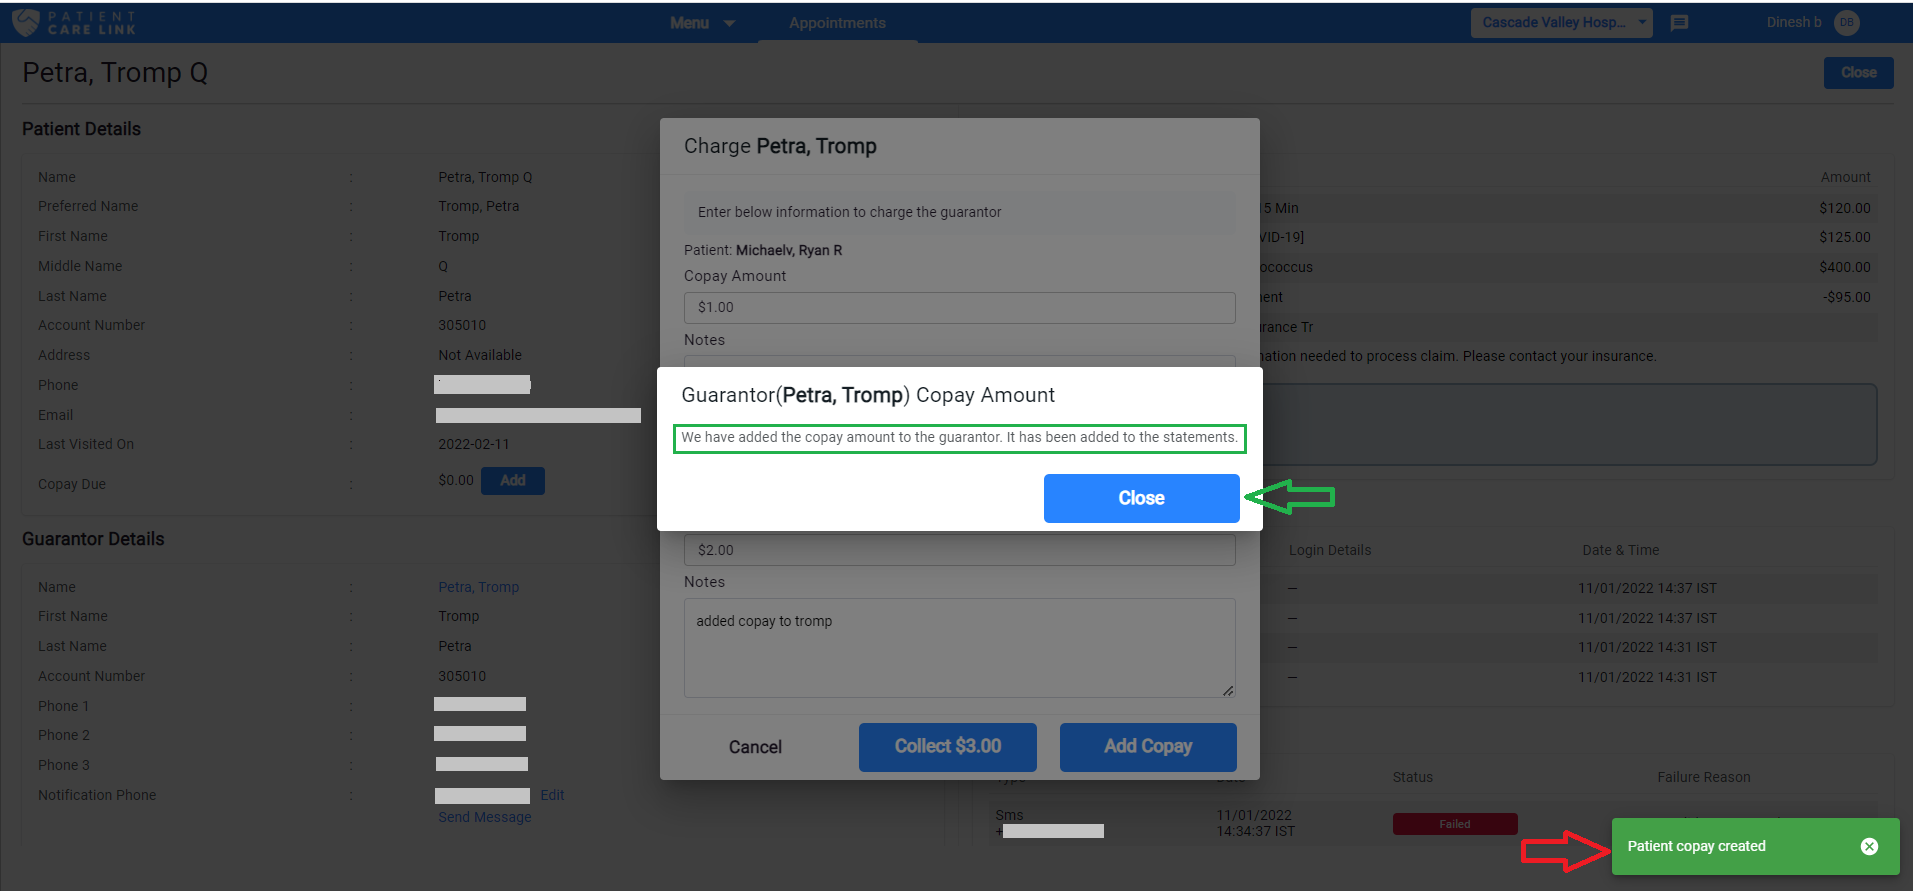Screen dimensions: 1913x891
Task: Click the Failed status badge
Action: tap(1455, 824)
